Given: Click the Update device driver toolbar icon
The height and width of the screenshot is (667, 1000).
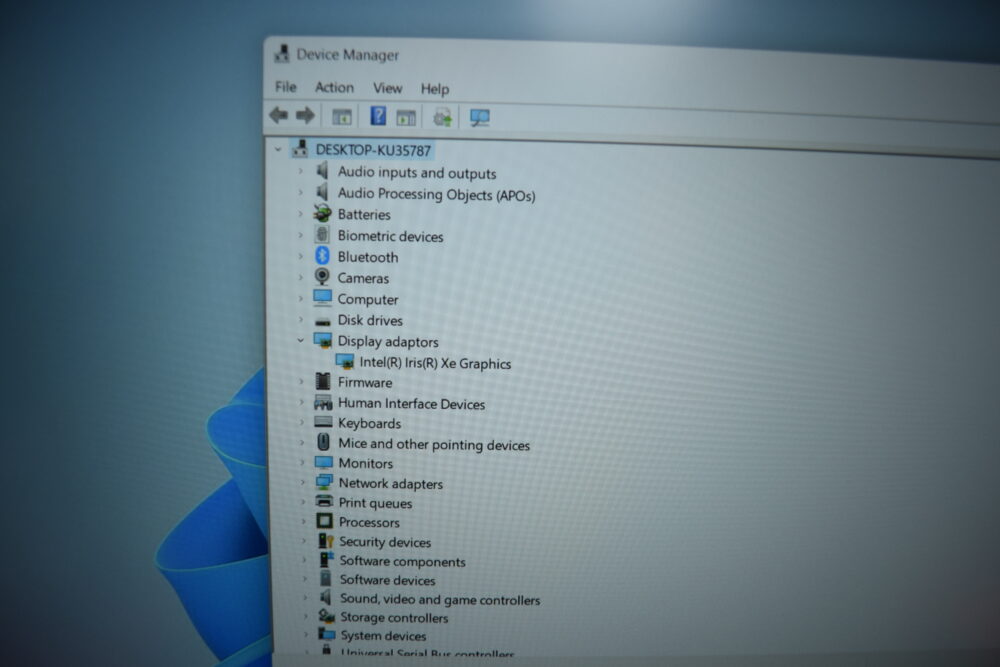Looking at the screenshot, I should click(x=442, y=117).
